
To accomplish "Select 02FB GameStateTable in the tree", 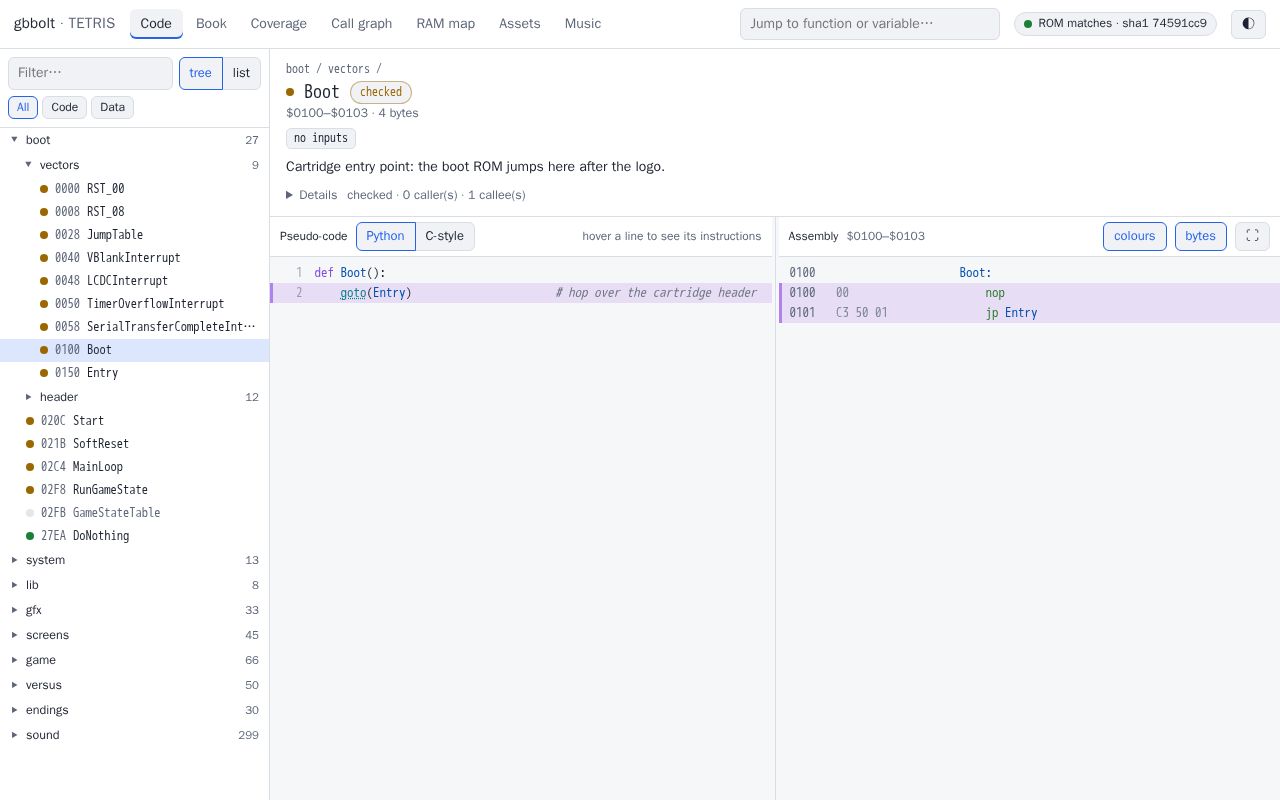I will [134, 513].
